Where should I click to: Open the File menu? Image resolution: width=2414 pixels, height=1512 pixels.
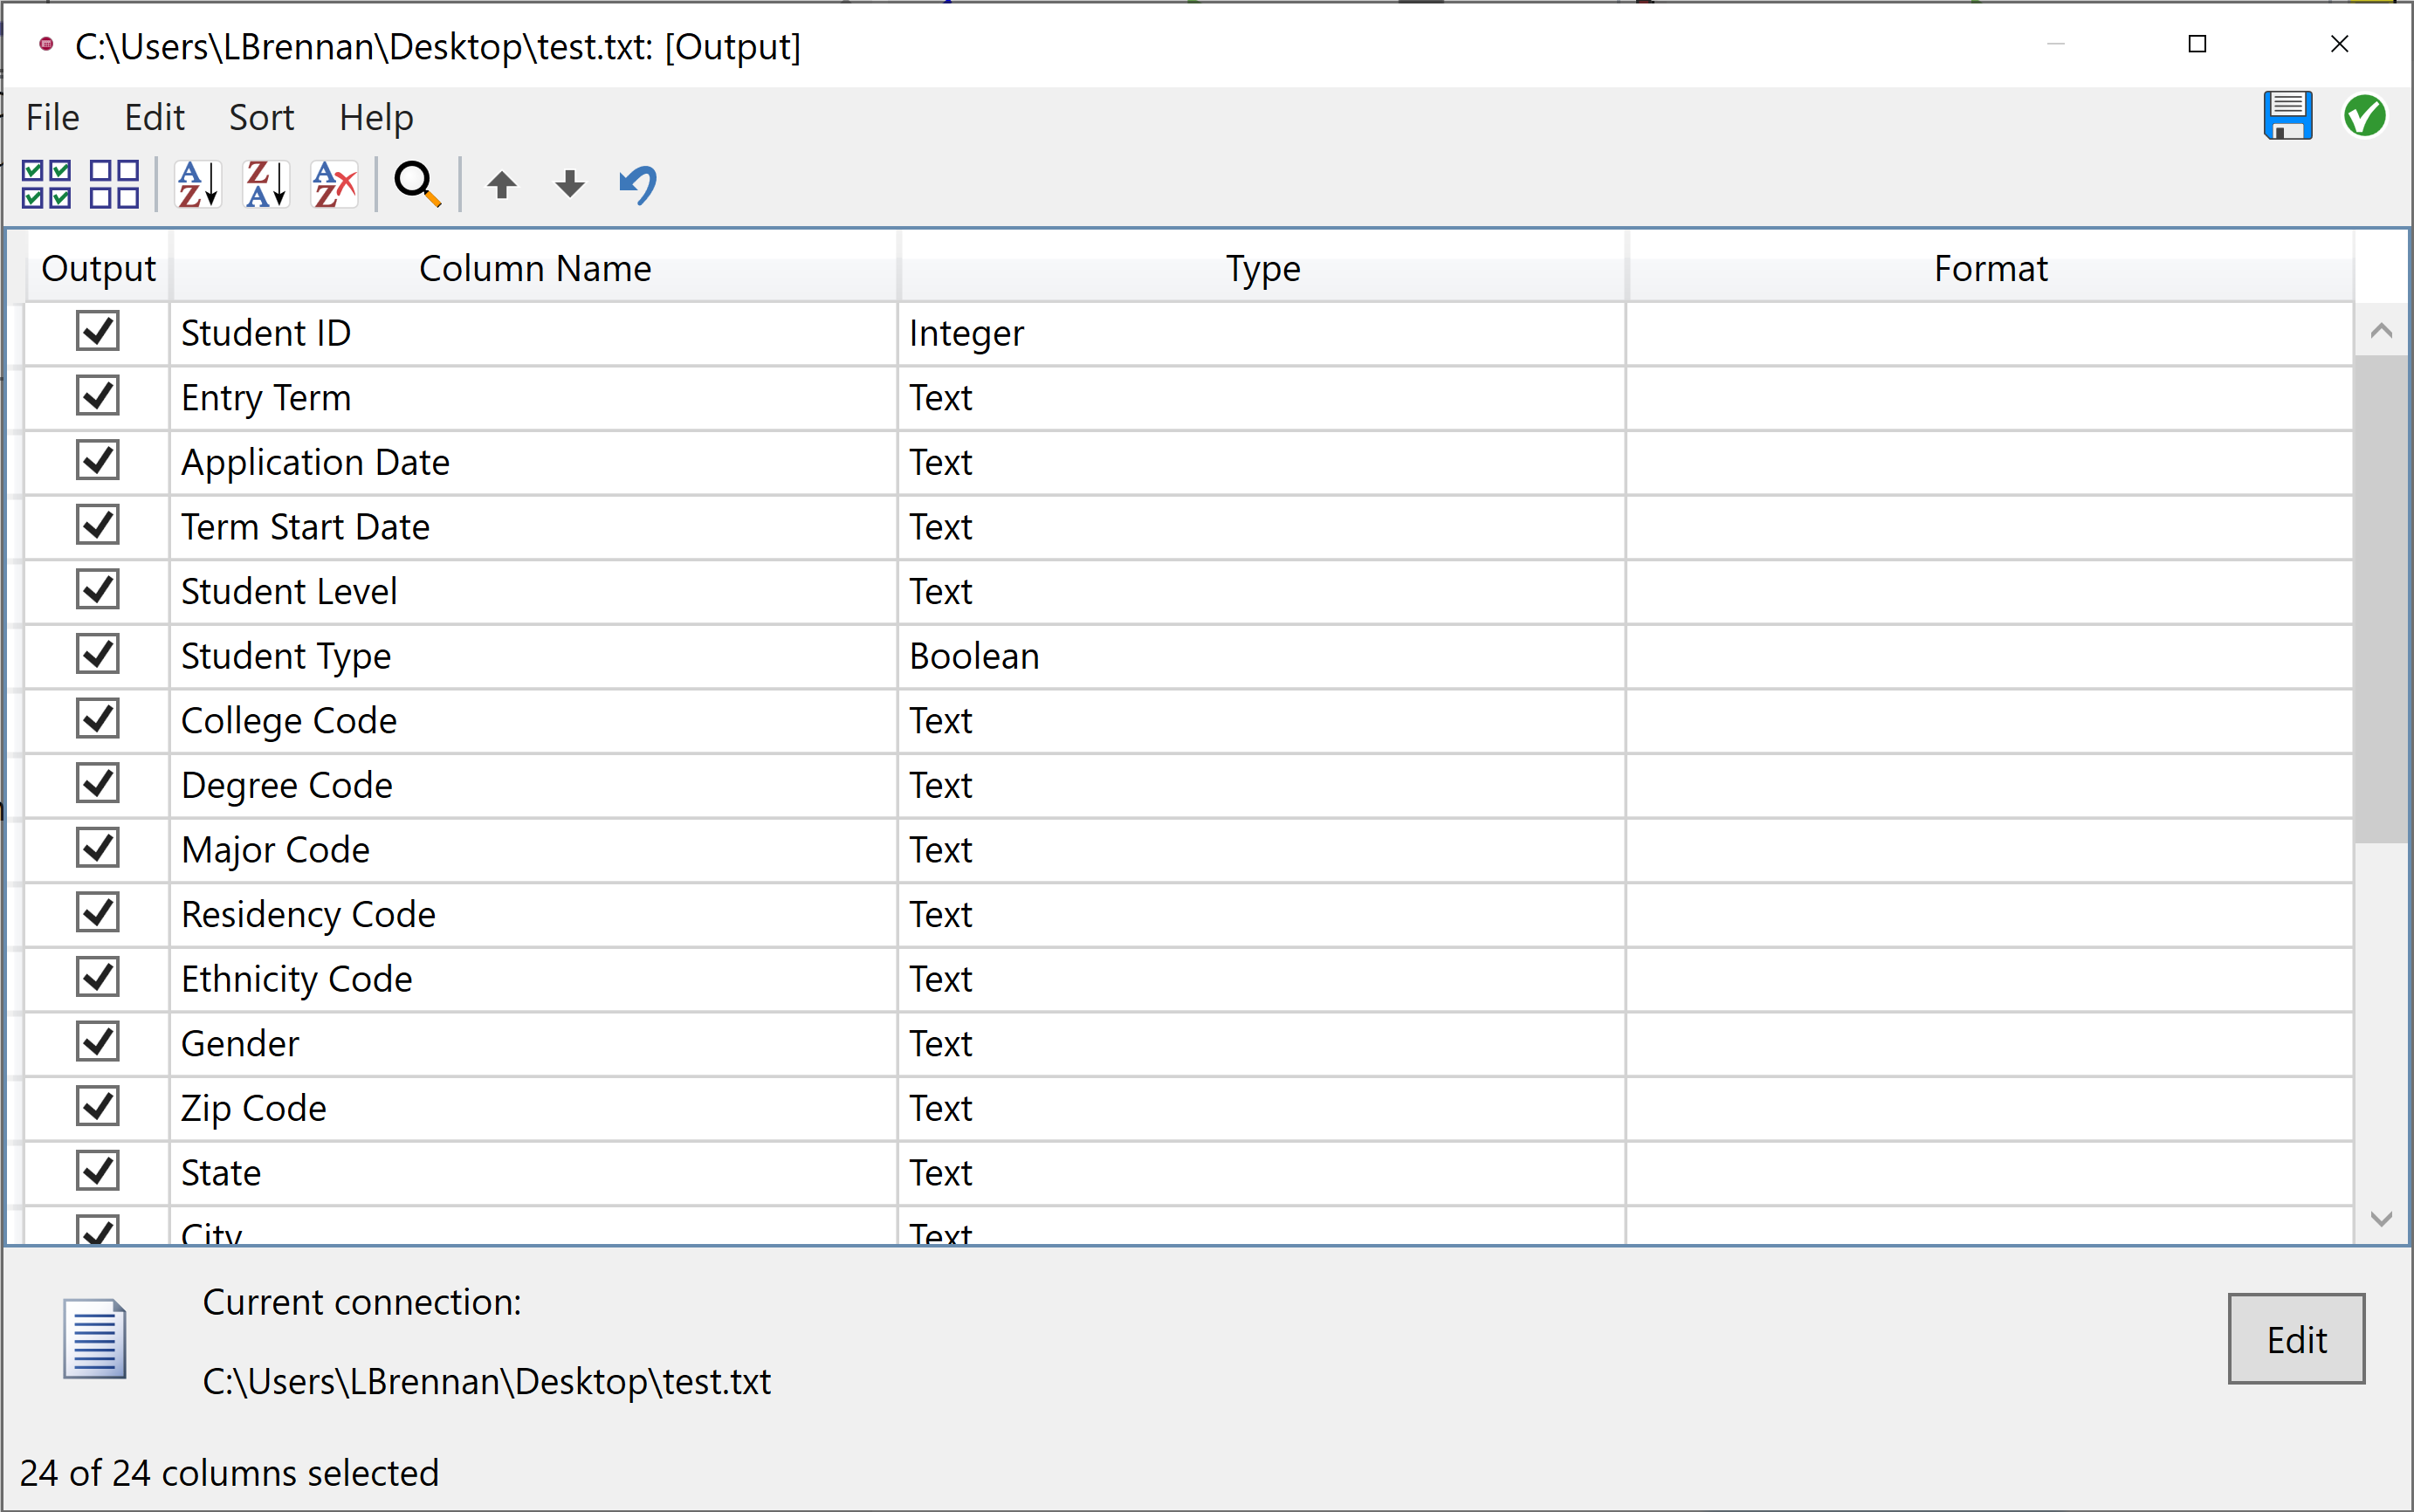[52, 118]
